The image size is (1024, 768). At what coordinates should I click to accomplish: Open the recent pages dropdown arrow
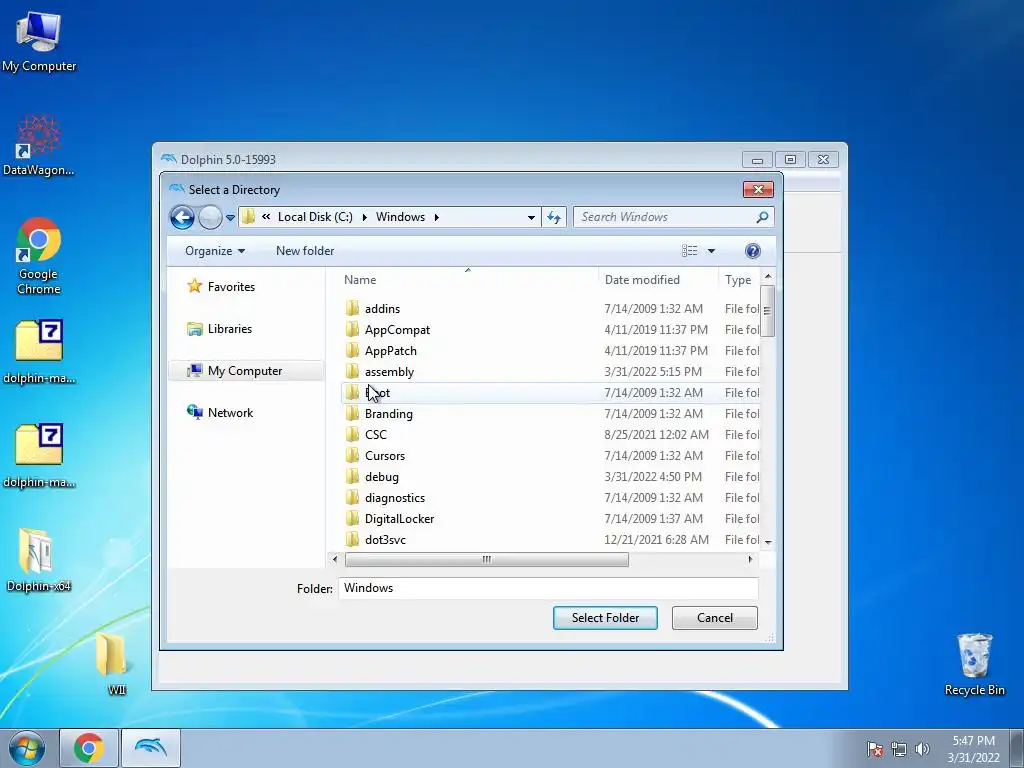click(231, 218)
